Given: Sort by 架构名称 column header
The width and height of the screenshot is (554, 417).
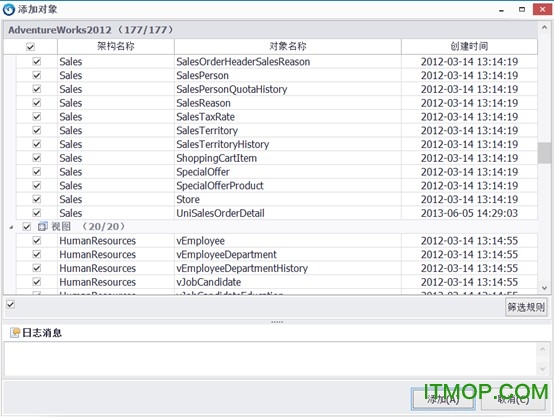Looking at the screenshot, I should [x=116, y=46].
